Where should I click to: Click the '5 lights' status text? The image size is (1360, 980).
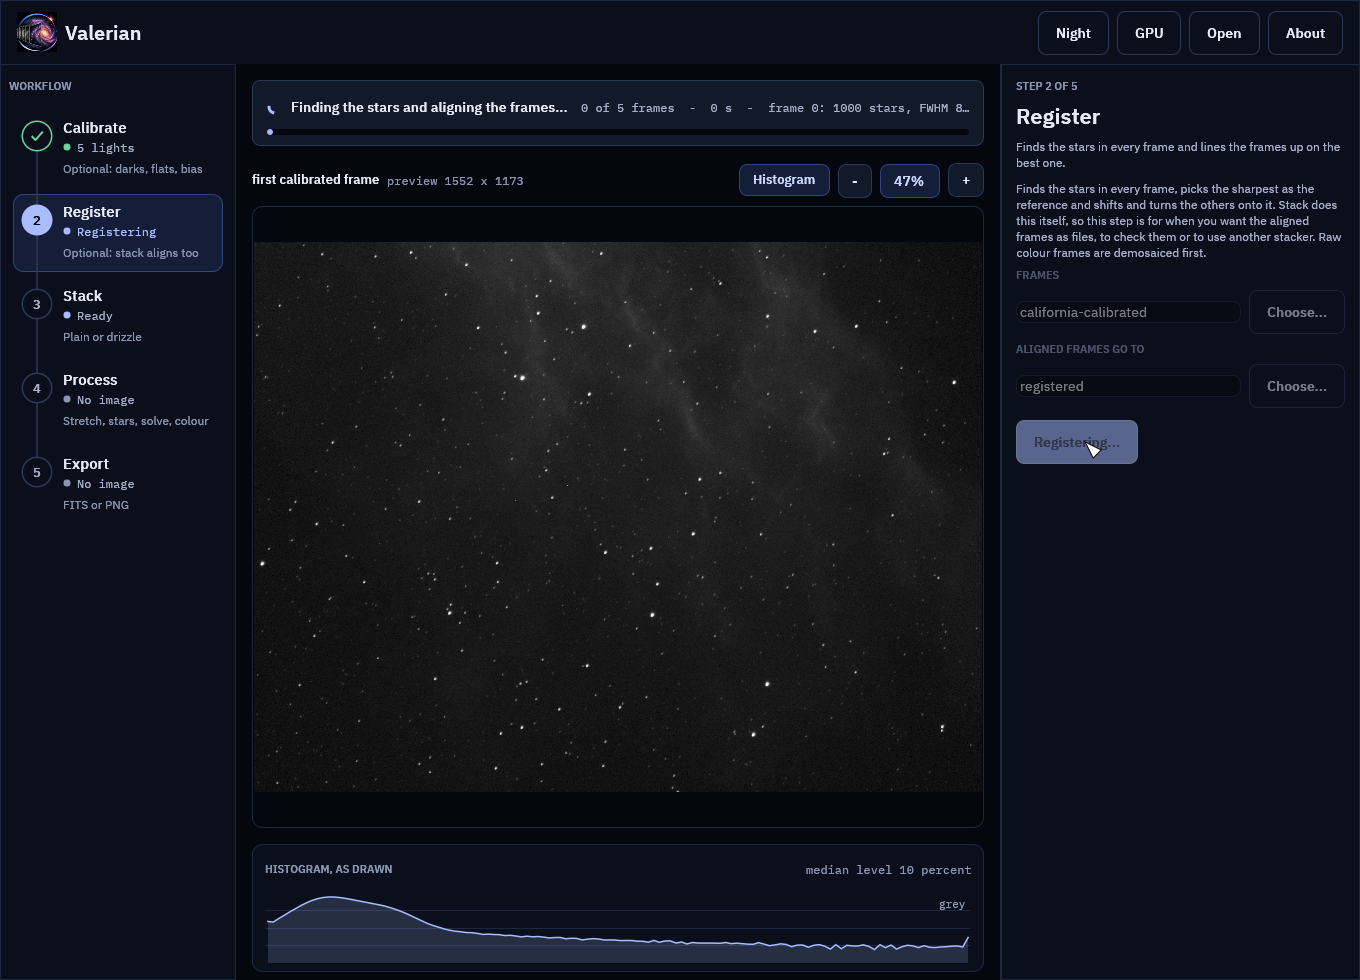click(105, 148)
